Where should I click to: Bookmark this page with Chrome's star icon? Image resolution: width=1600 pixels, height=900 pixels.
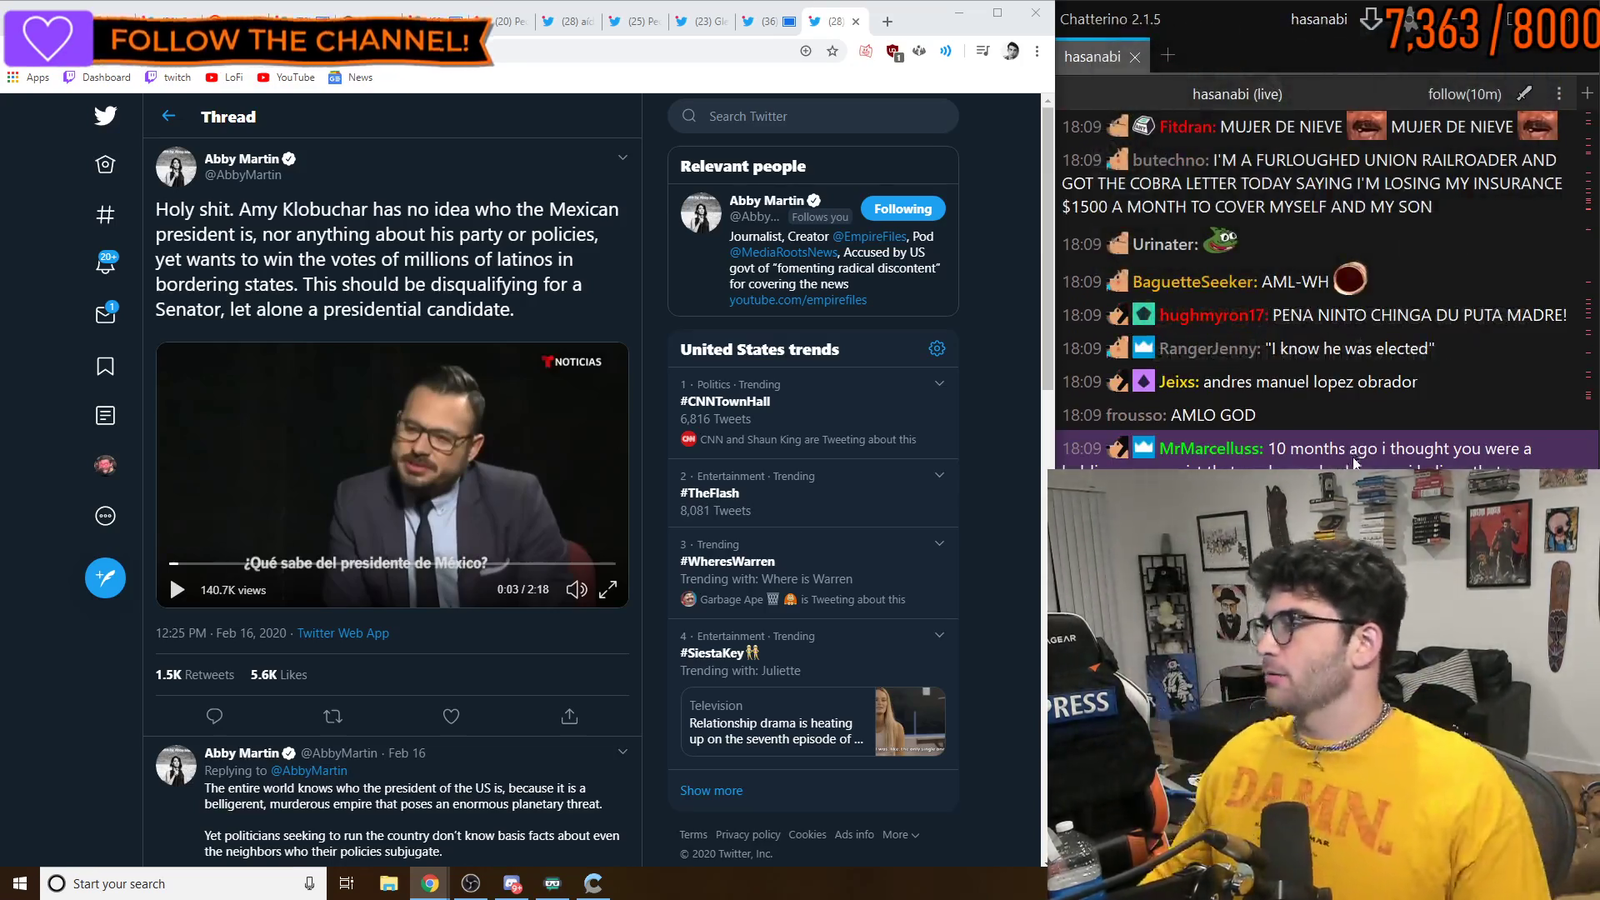point(833,51)
